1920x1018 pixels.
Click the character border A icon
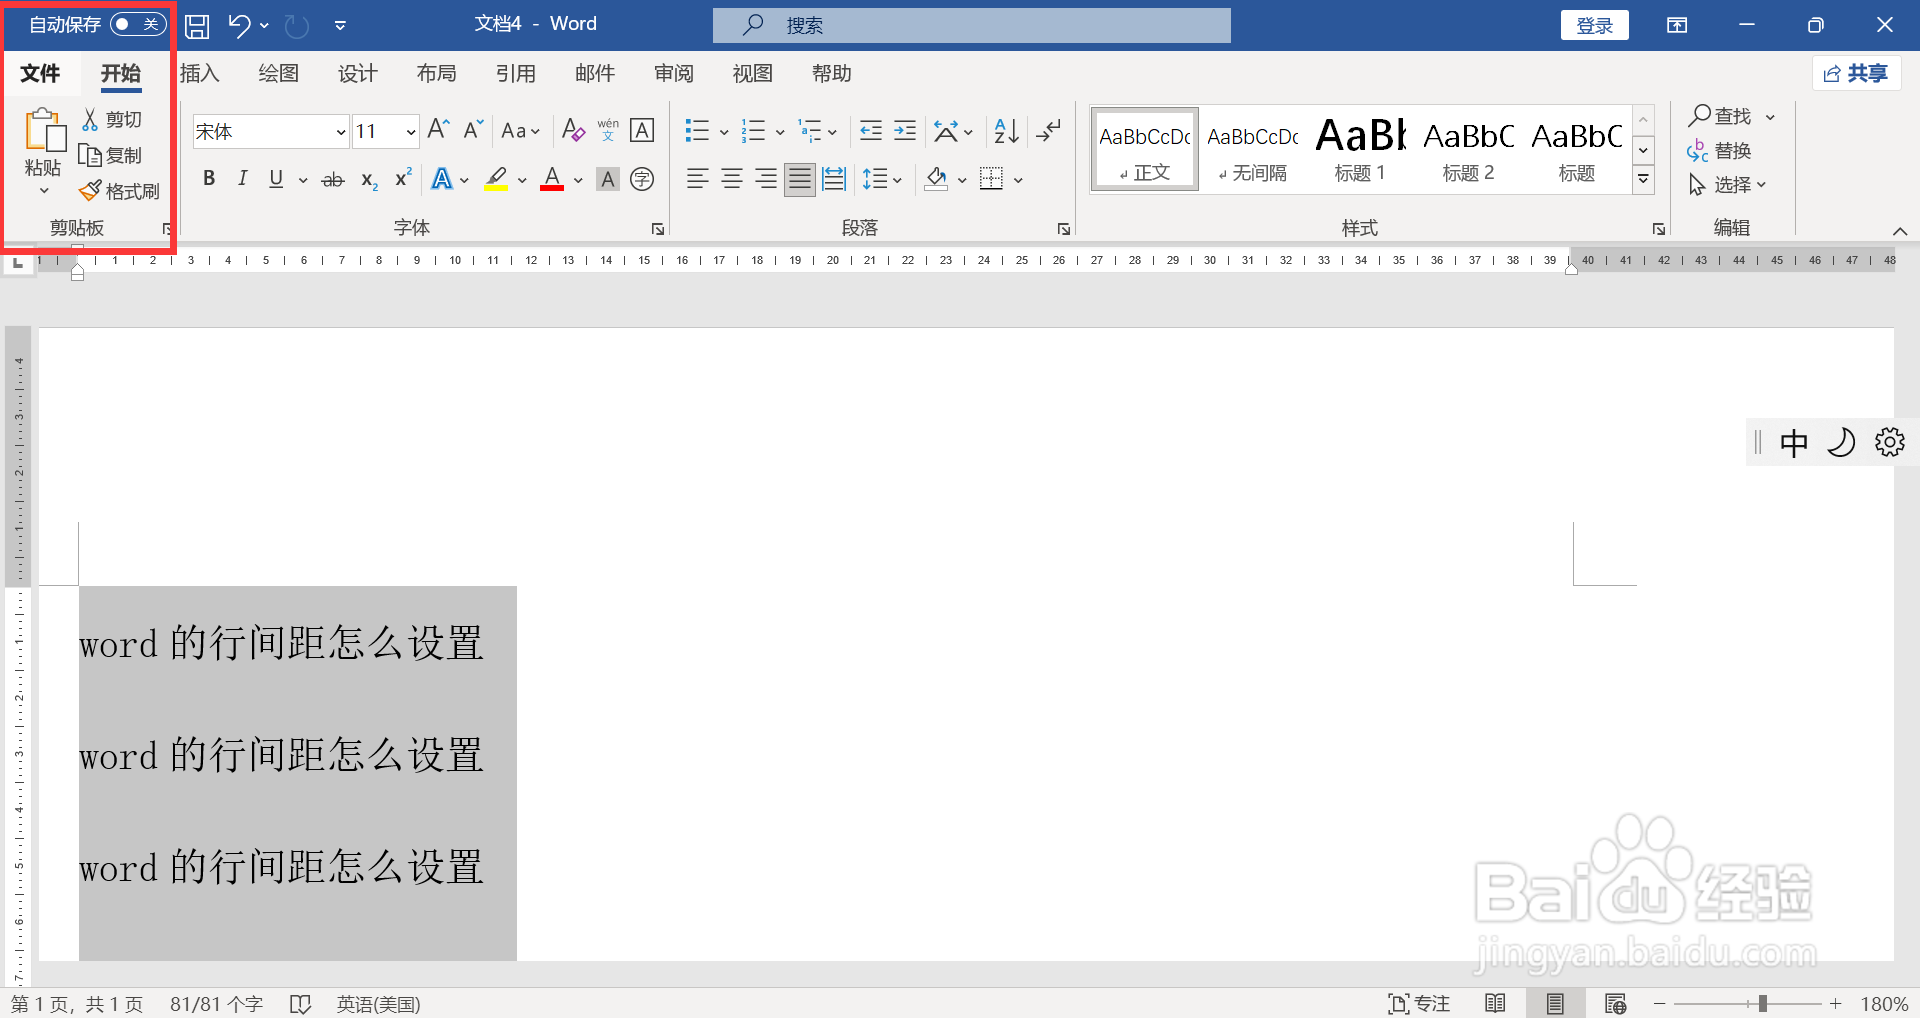coord(642,130)
